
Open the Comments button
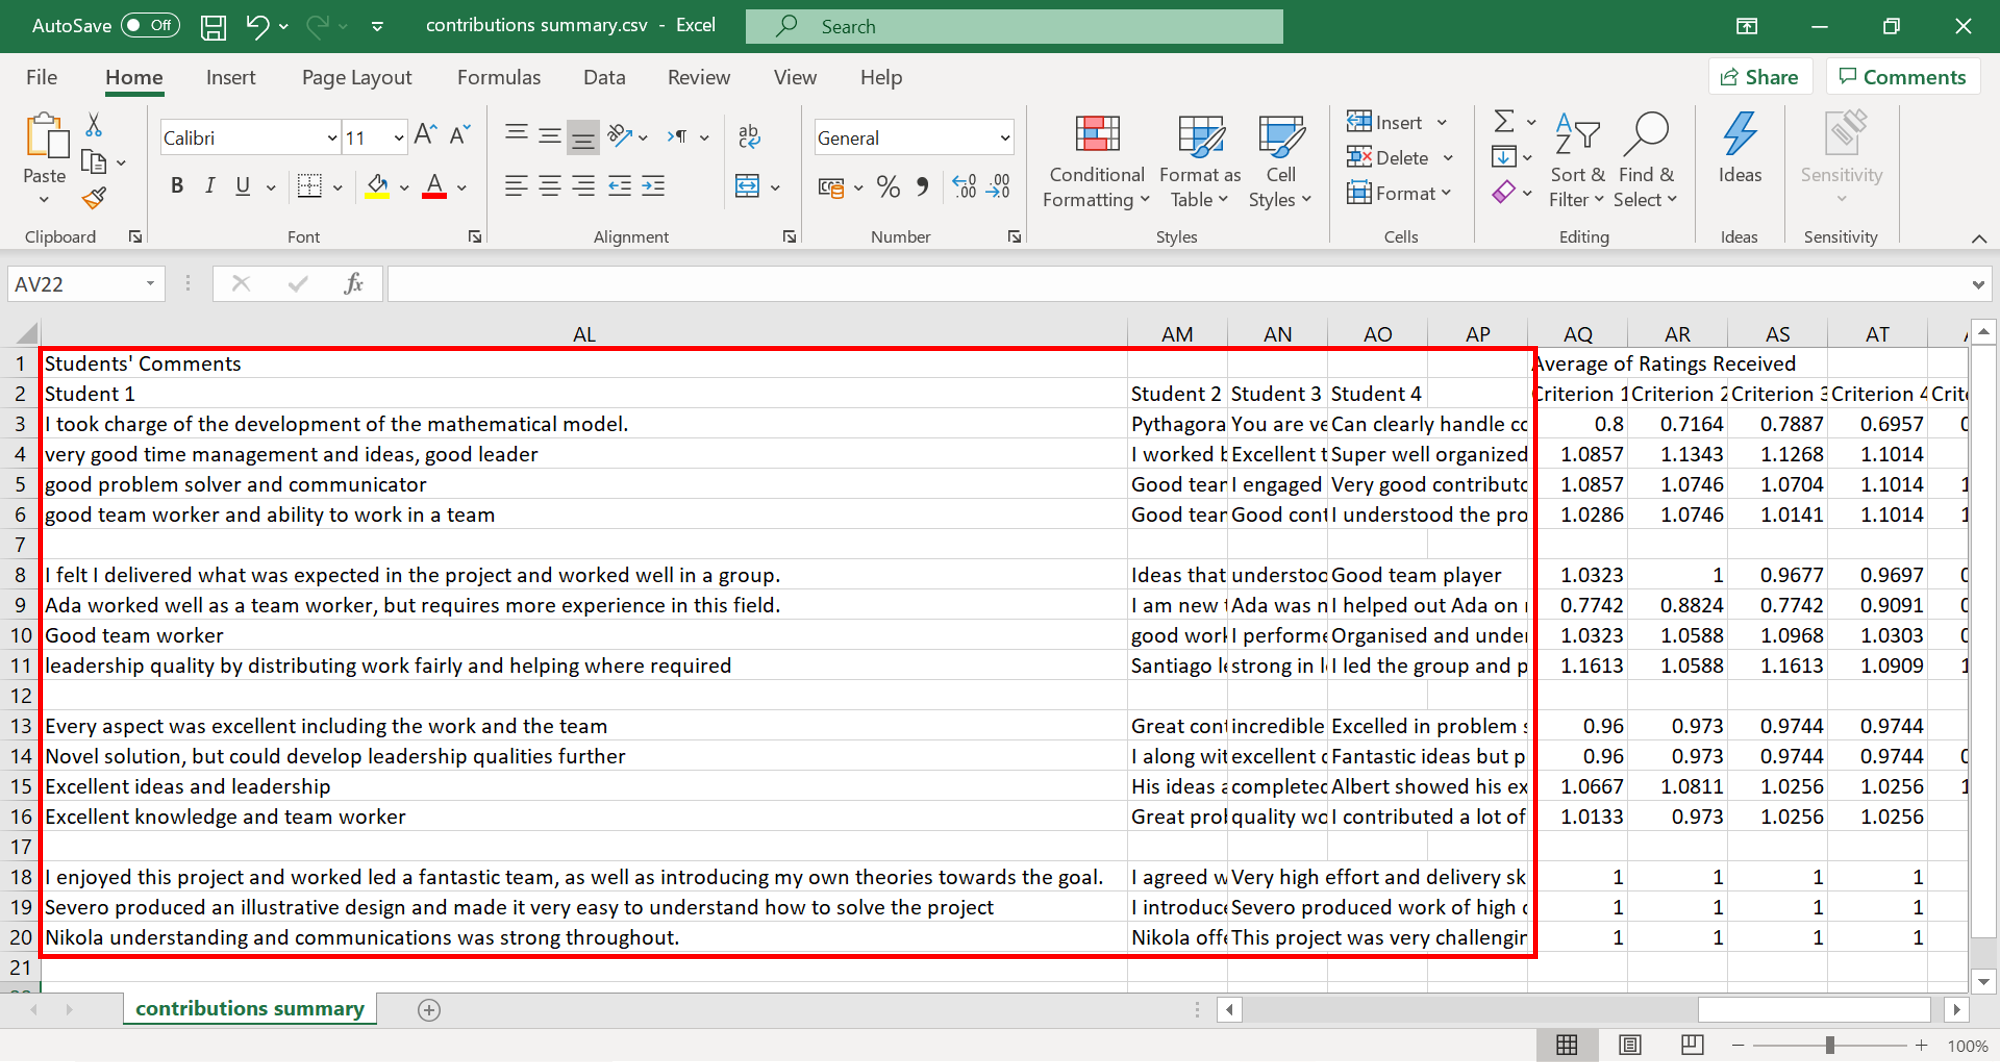[1903, 77]
